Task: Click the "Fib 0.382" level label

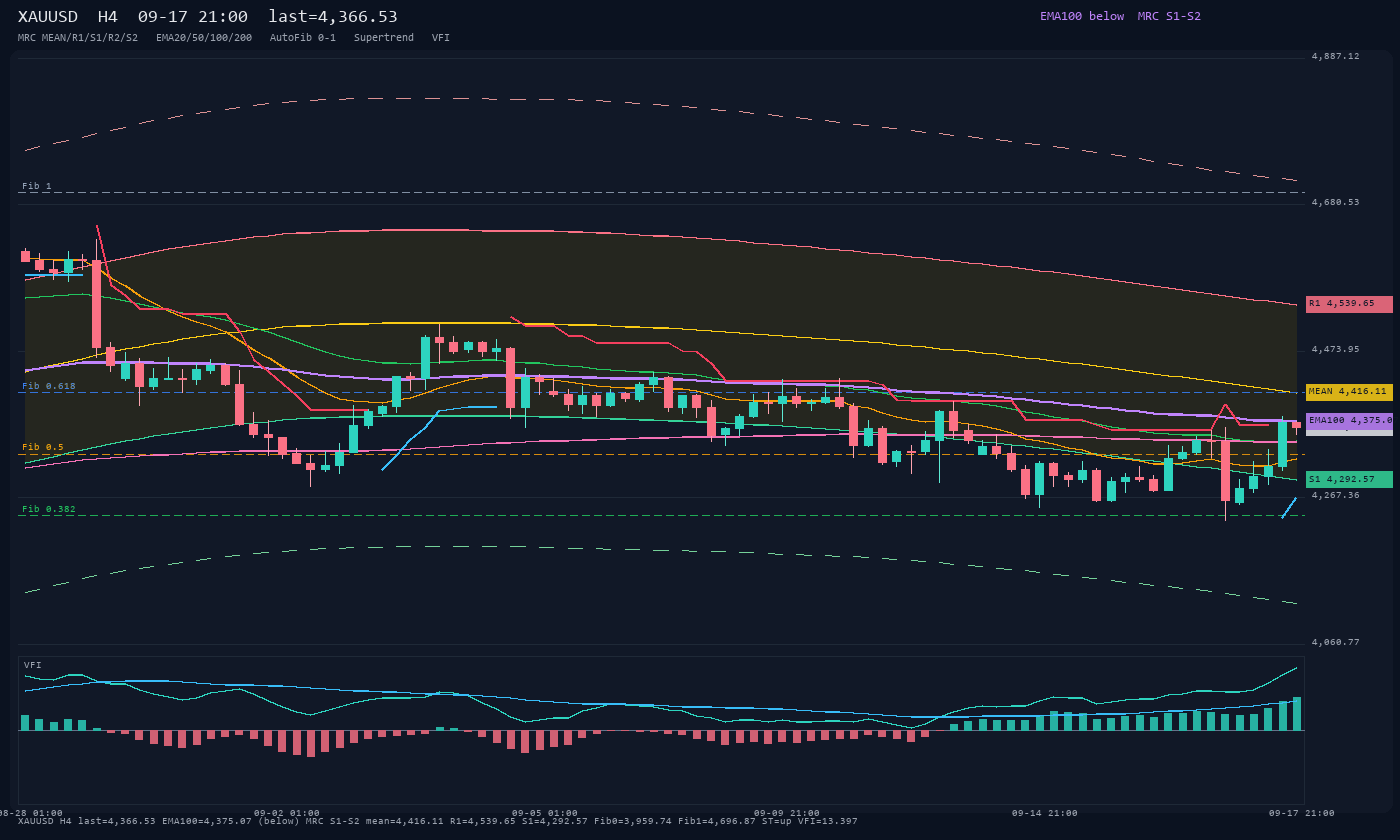Action: (x=49, y=510)
